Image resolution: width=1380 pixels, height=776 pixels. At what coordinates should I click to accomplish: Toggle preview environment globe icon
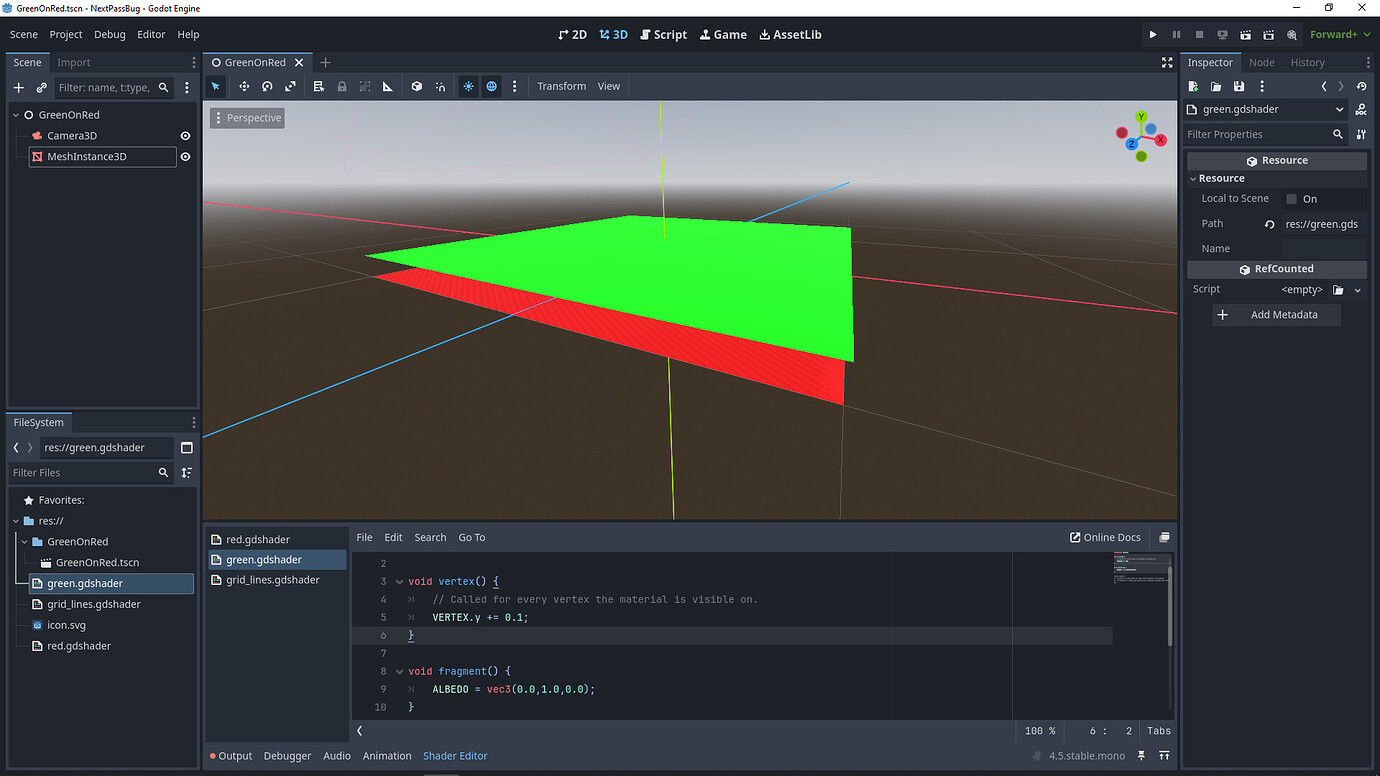point(492,86)
